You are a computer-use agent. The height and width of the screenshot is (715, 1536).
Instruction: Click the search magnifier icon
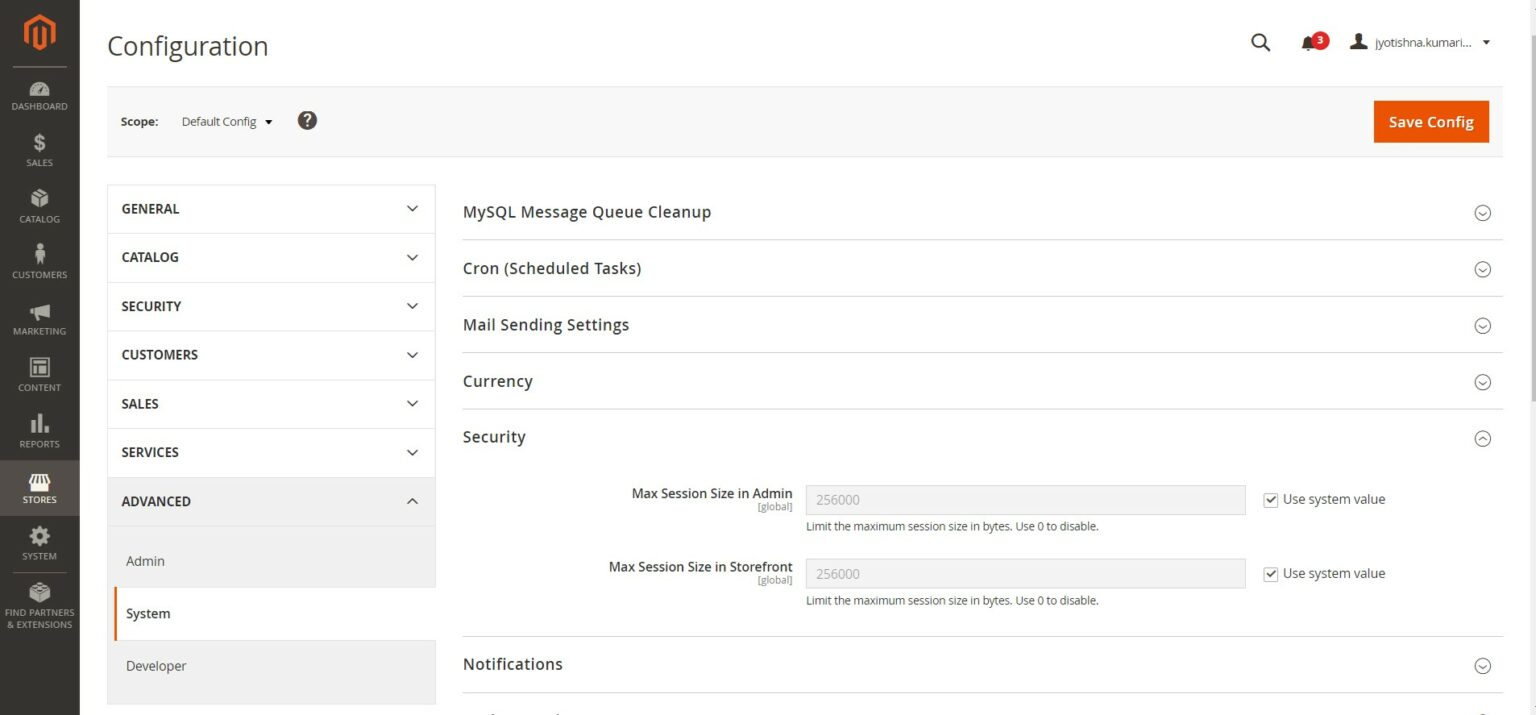pyautogui.click(x=1261, y=42)
